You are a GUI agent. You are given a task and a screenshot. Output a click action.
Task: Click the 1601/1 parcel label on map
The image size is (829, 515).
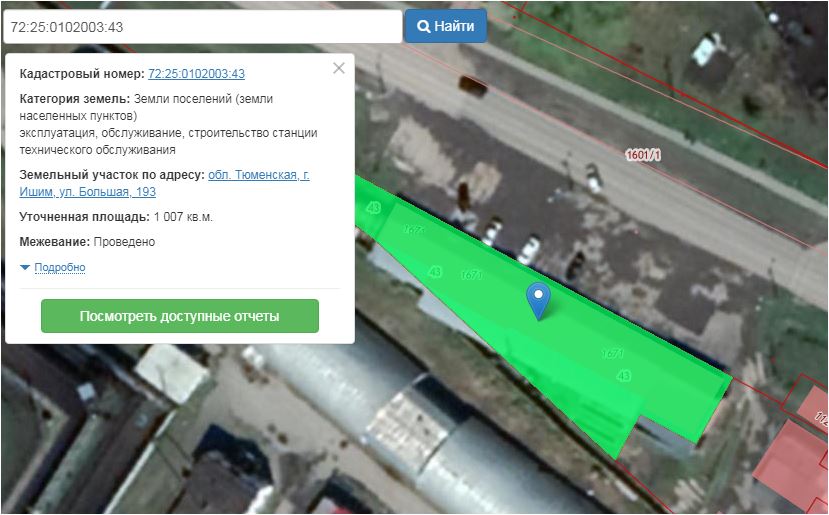coord(643,155)
